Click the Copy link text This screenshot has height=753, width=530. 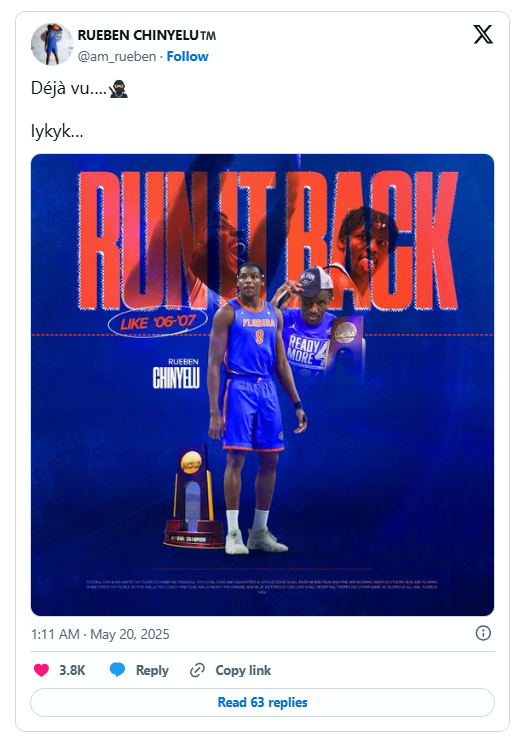point(243,670)
